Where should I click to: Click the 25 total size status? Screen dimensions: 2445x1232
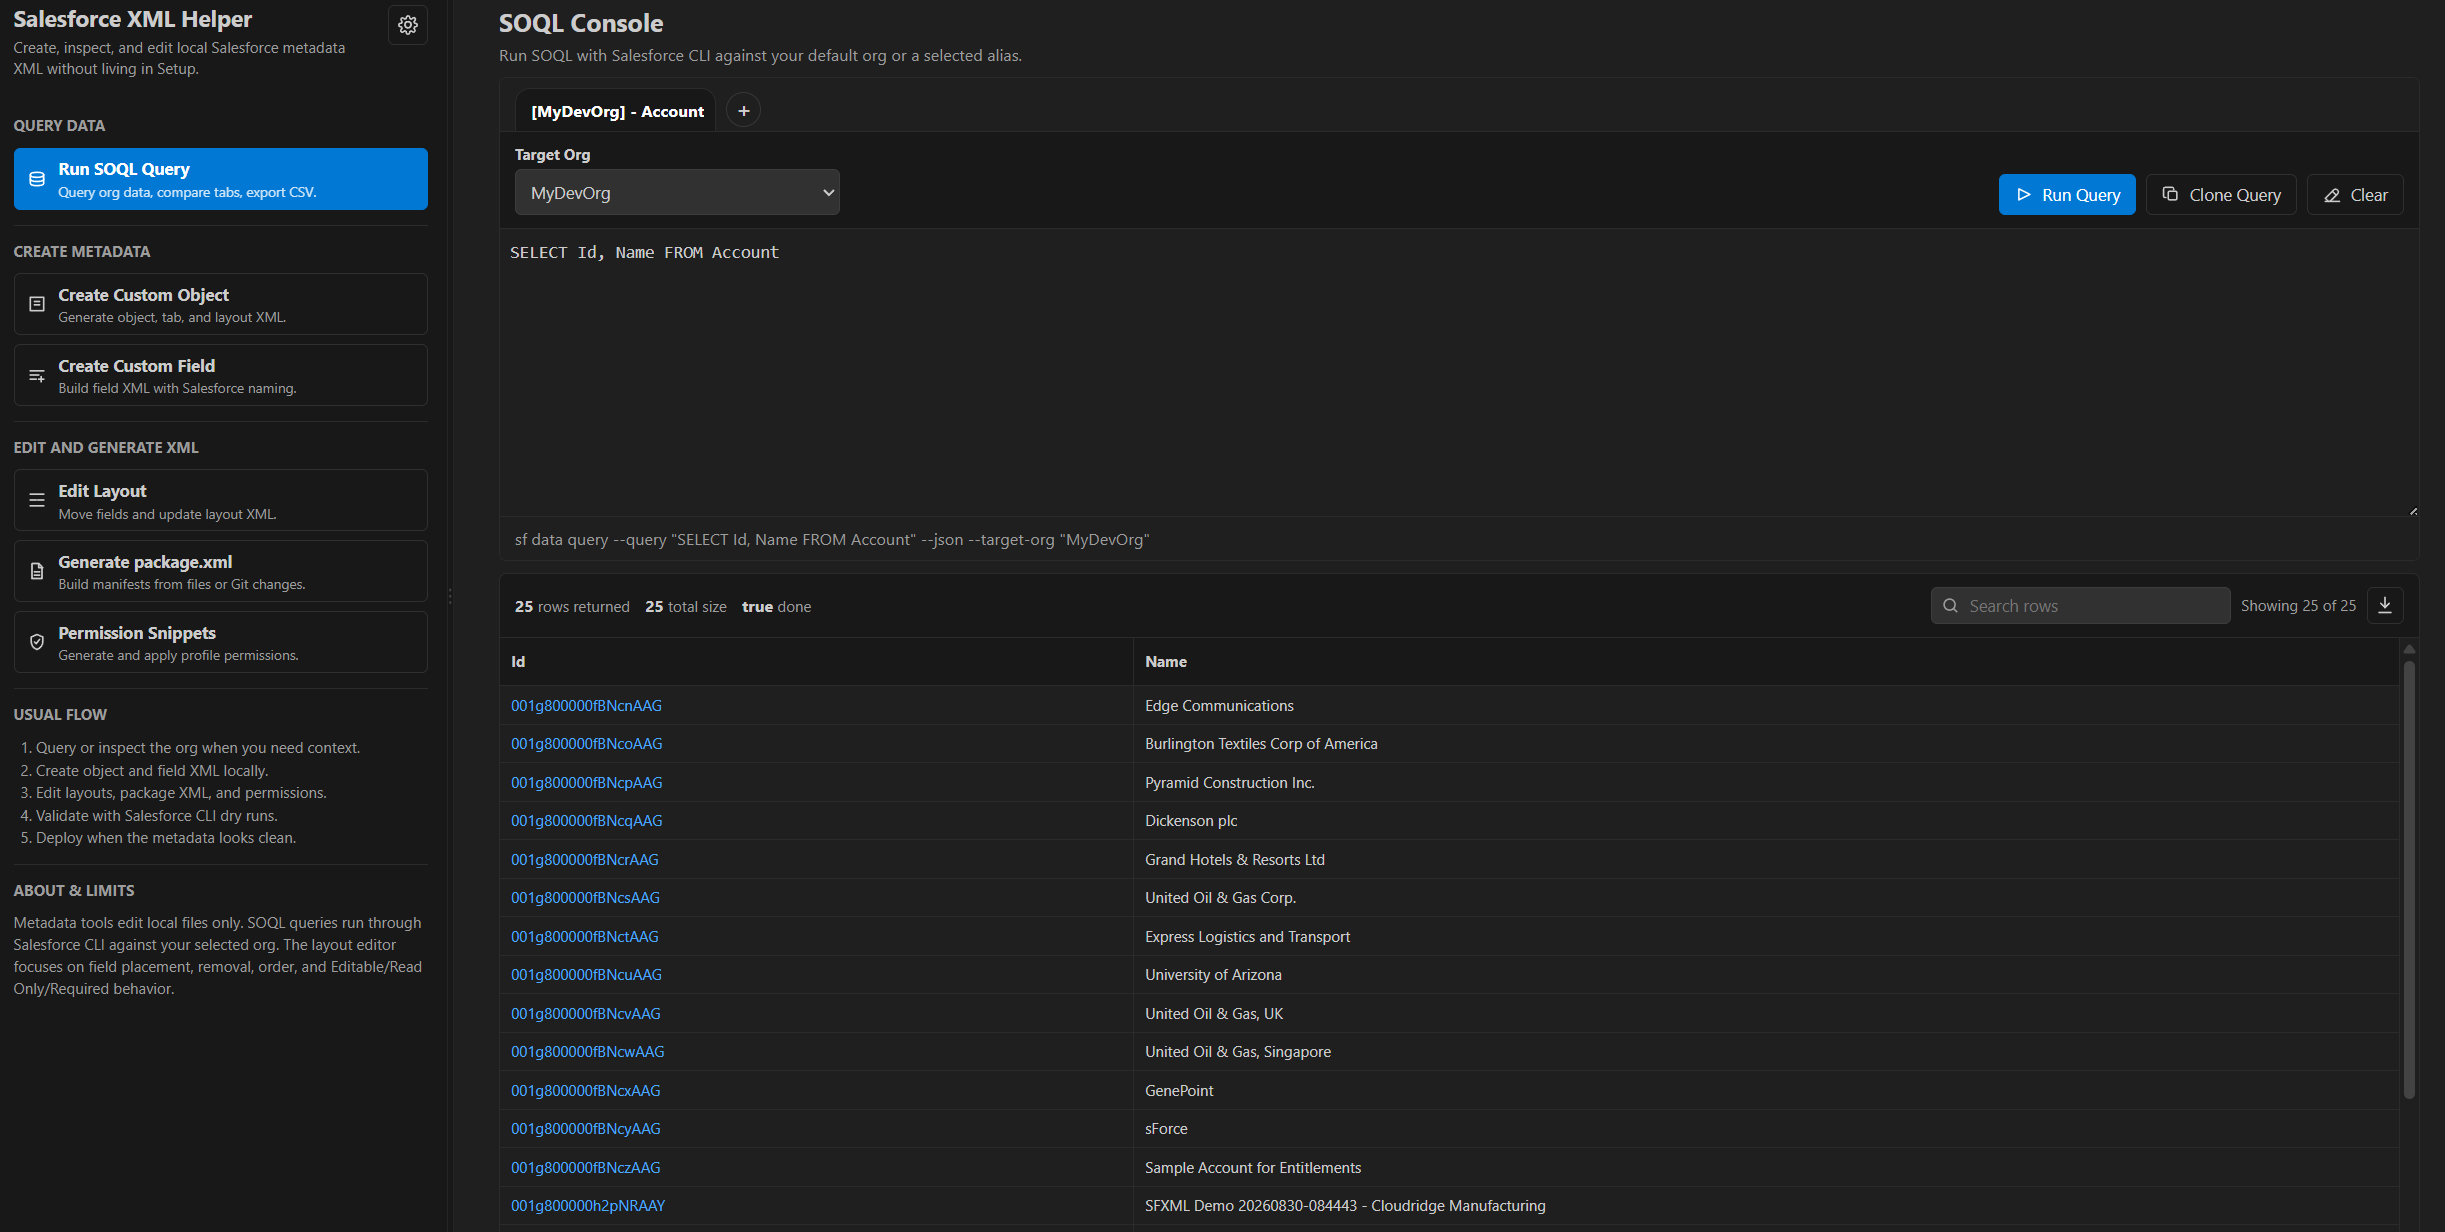(686, 607)
